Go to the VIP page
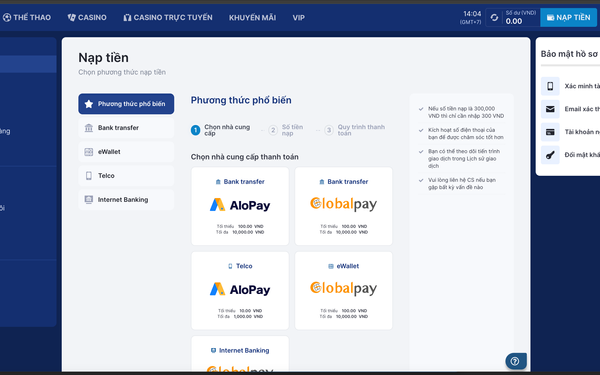The height and width of the screenshot is (375, 600). tap(298, 18)
